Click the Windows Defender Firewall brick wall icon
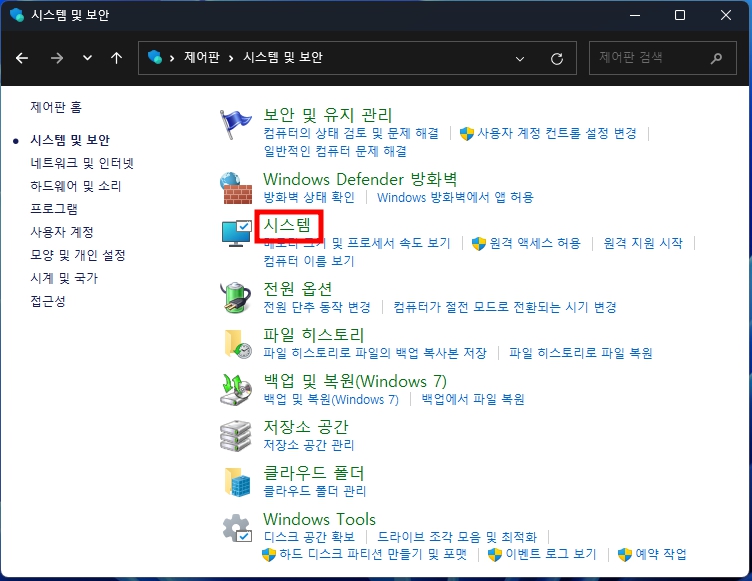The image size is (752, 581). pyautogui.click(x=236, y=188)
